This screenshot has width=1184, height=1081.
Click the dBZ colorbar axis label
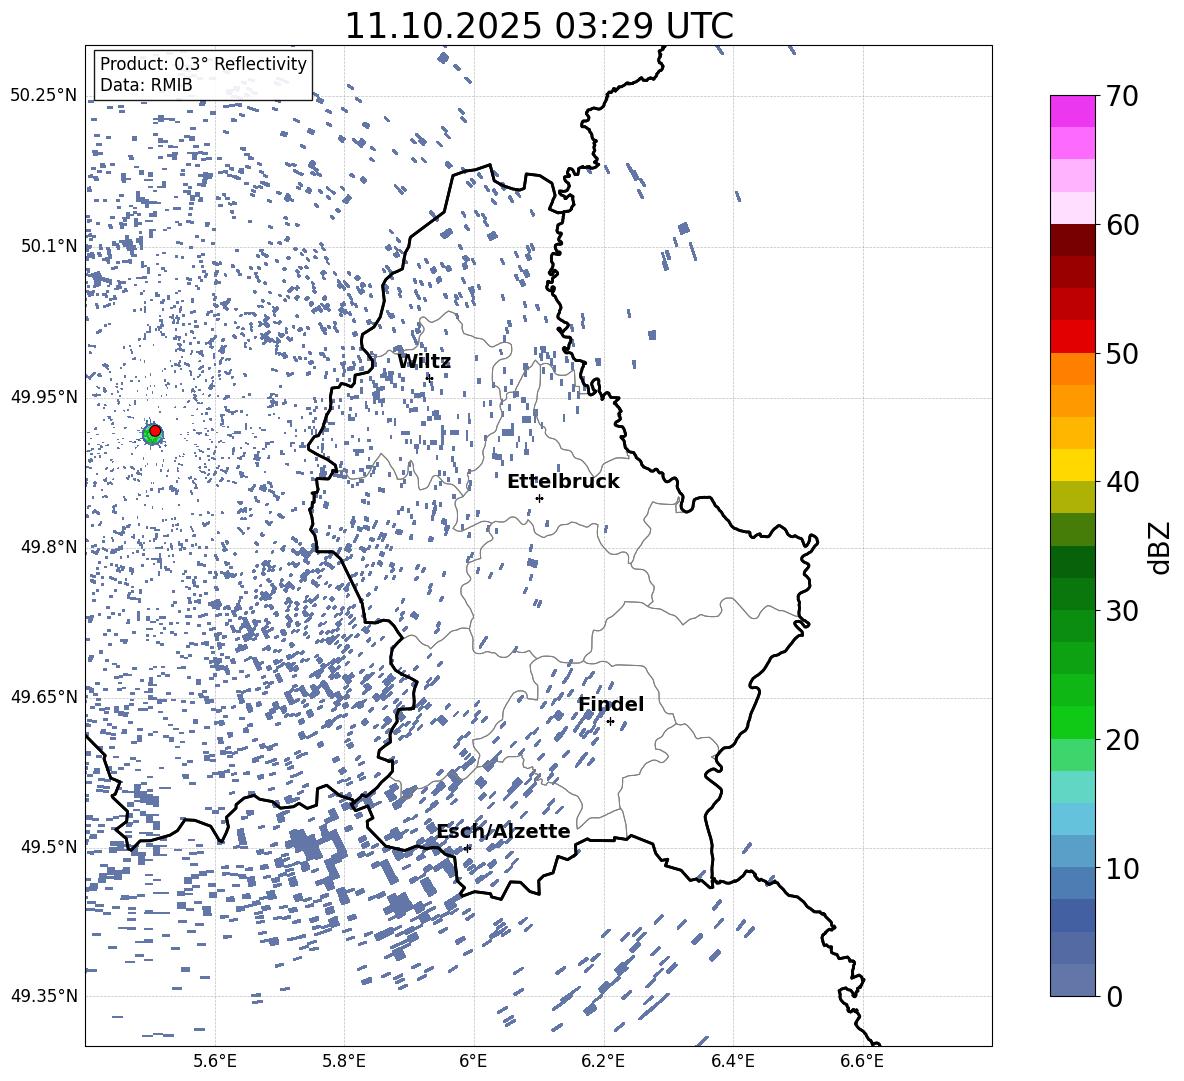coord(1161,547)
